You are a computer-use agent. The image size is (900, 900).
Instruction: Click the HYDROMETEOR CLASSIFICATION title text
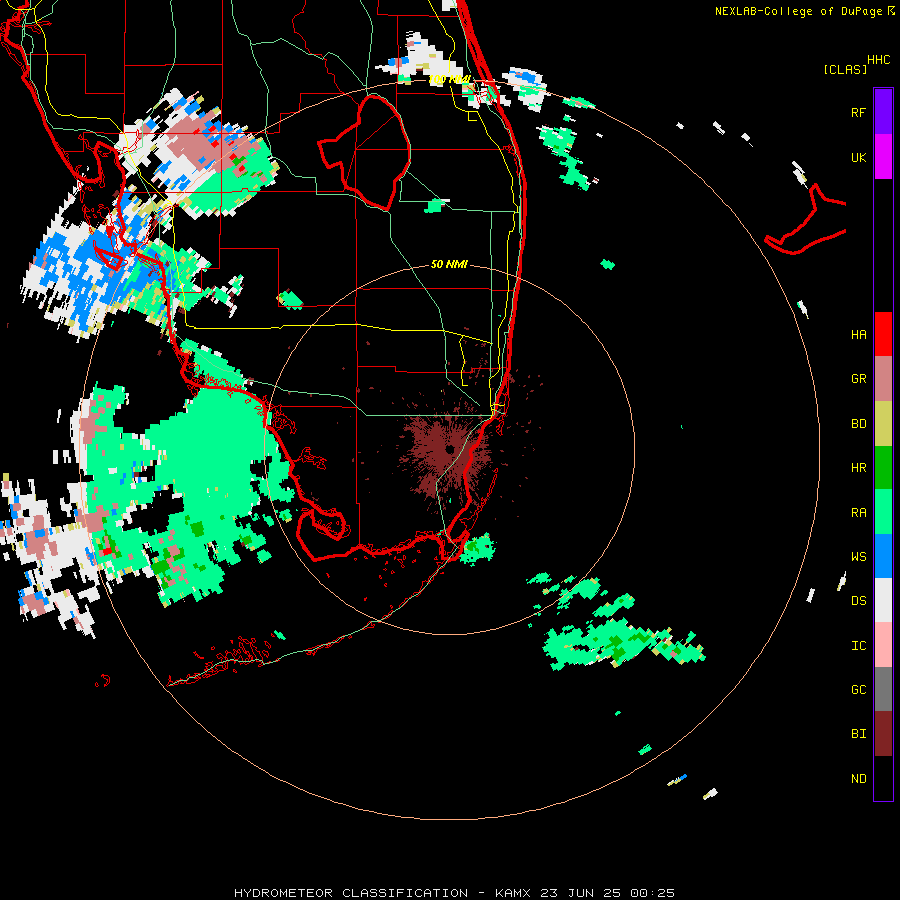351,893
